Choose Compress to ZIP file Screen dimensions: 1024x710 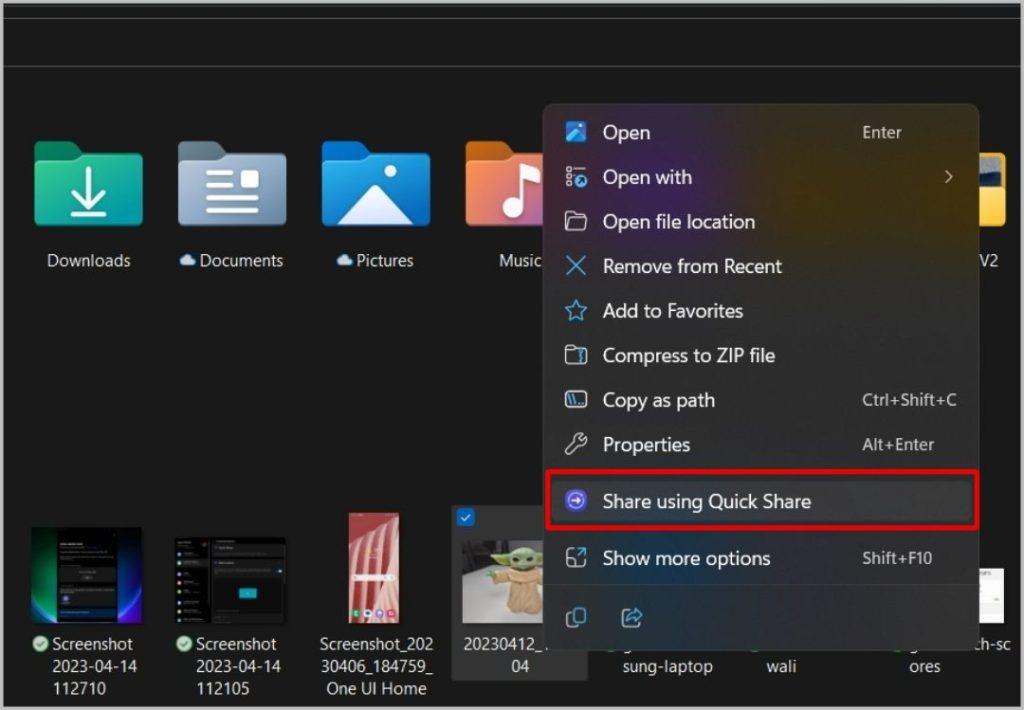760,355
